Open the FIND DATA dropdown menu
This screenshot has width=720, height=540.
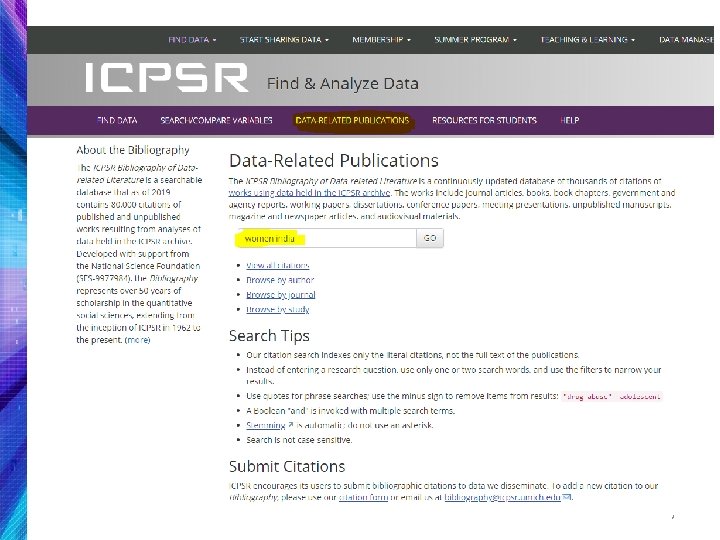[x=192, y=40]
